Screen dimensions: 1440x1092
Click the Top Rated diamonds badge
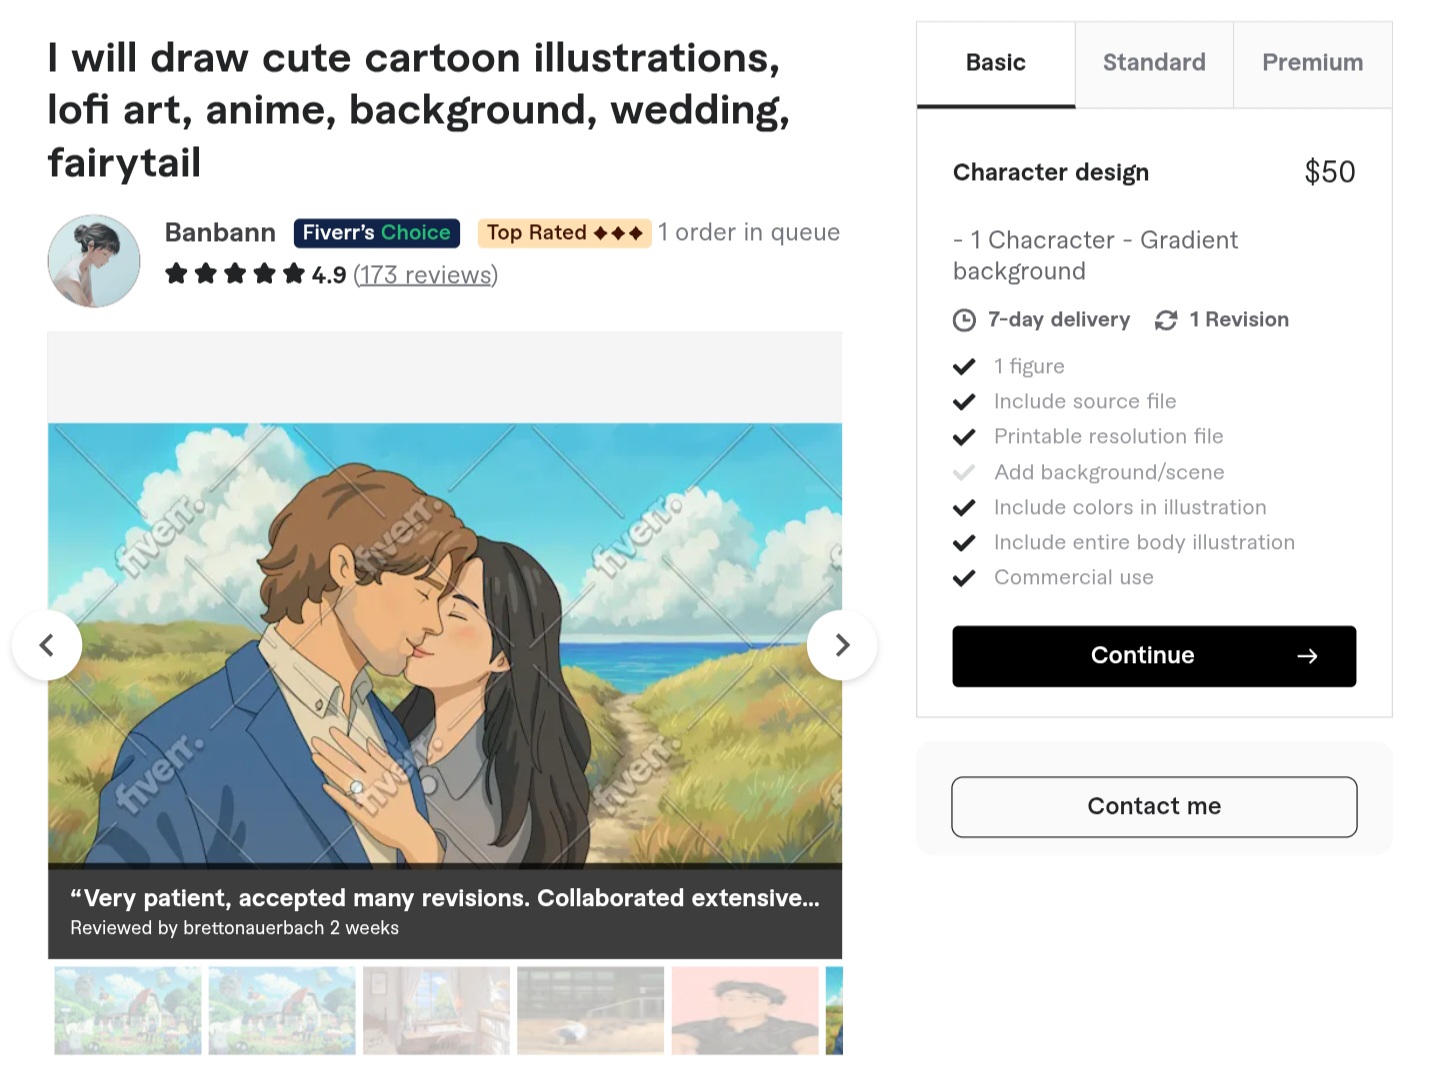pyautogui.click(x=564, y=233)
